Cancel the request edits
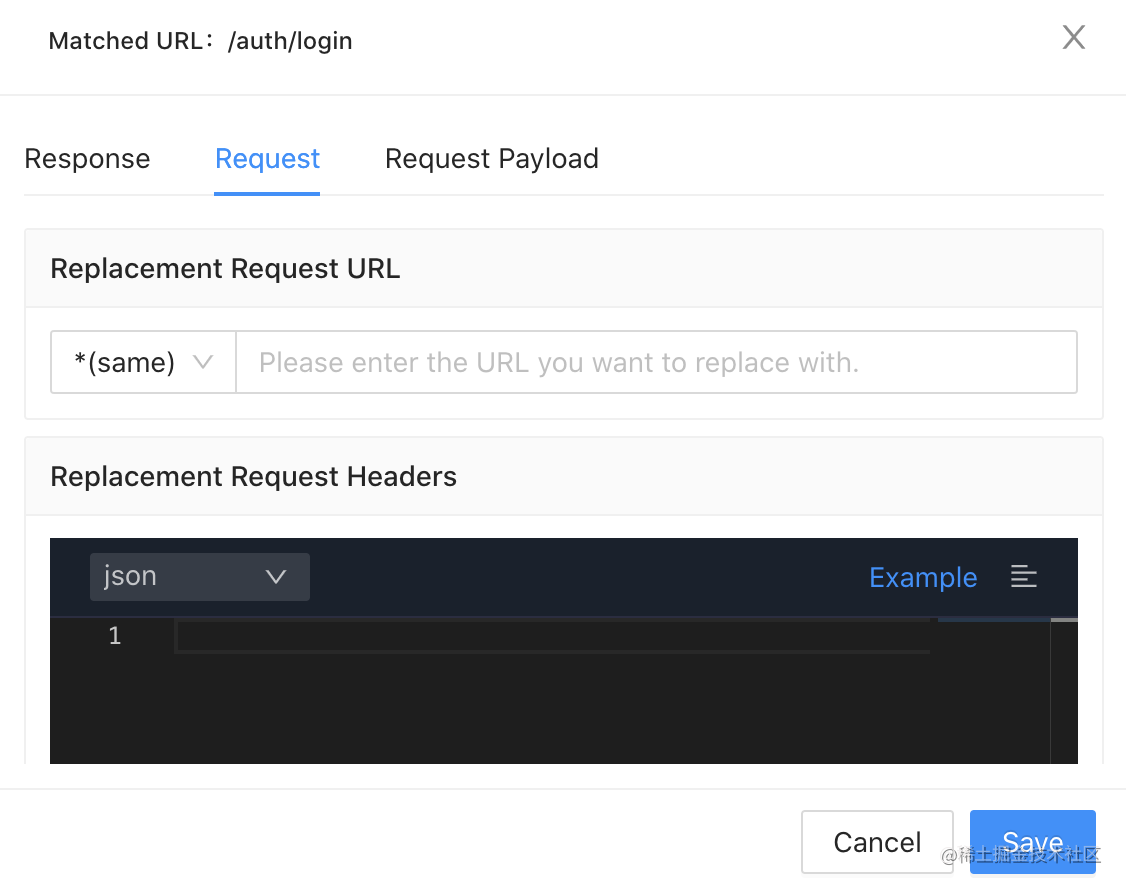1126x890 pixels. [x=877, y=842]
